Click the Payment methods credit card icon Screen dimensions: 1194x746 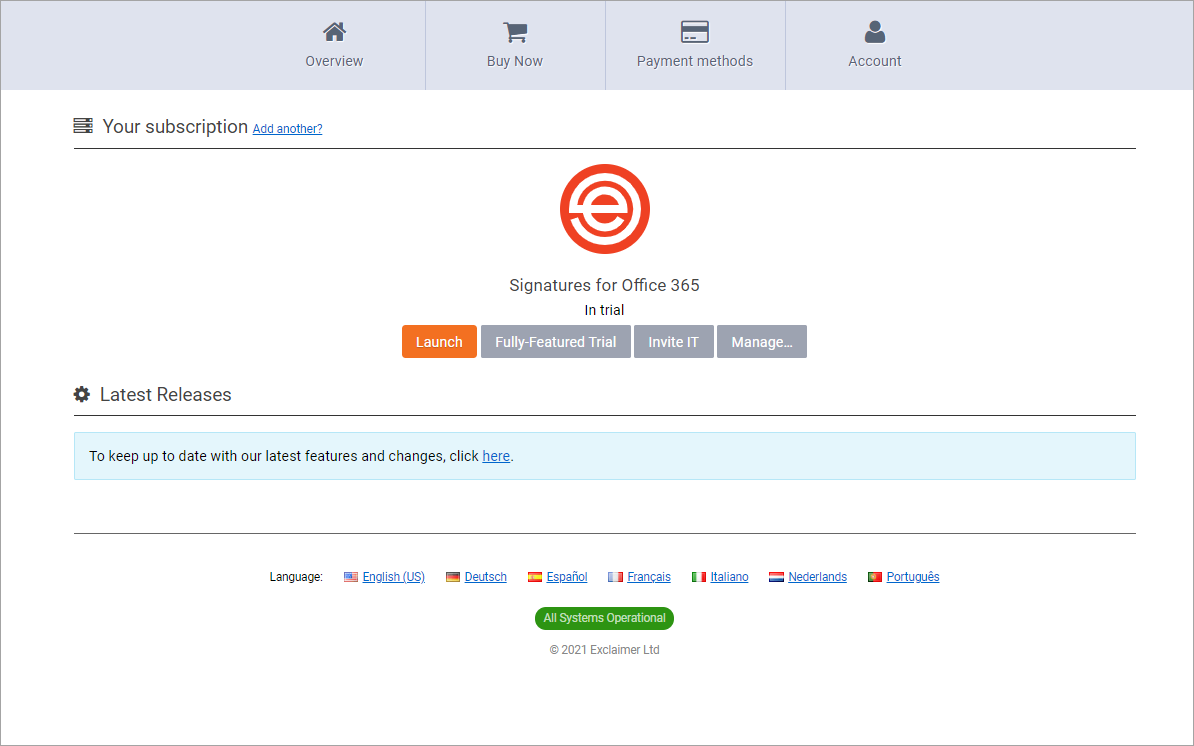pyautogui.click(x=694, y=32)
